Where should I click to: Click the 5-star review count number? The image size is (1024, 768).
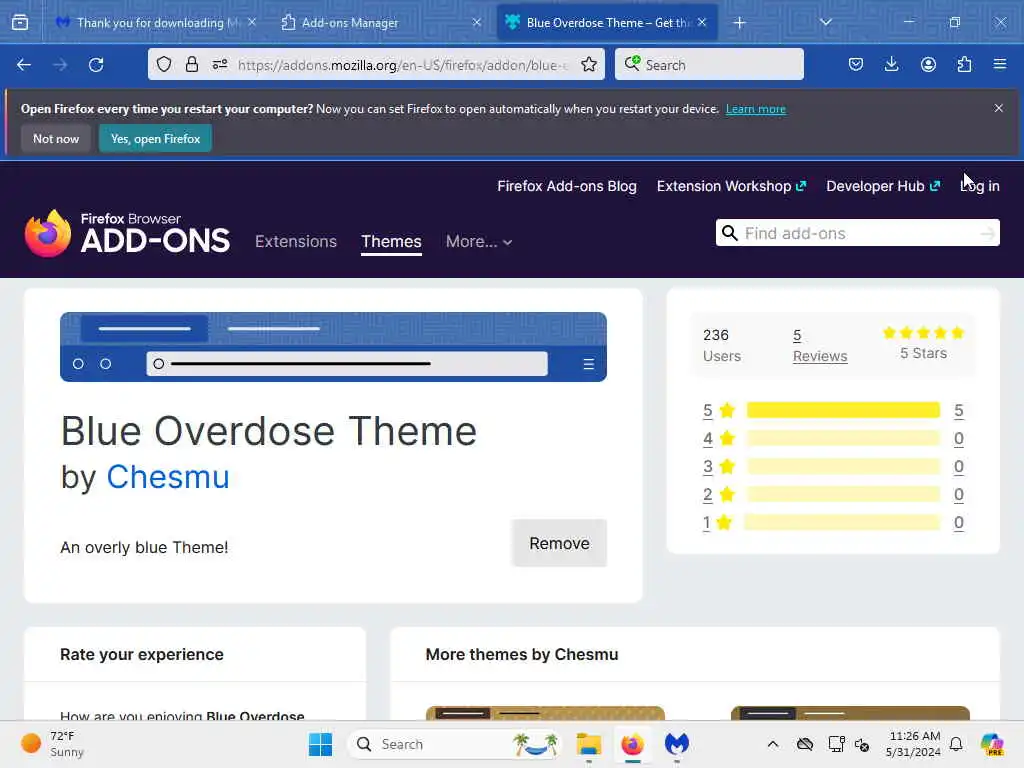(958, 410)
